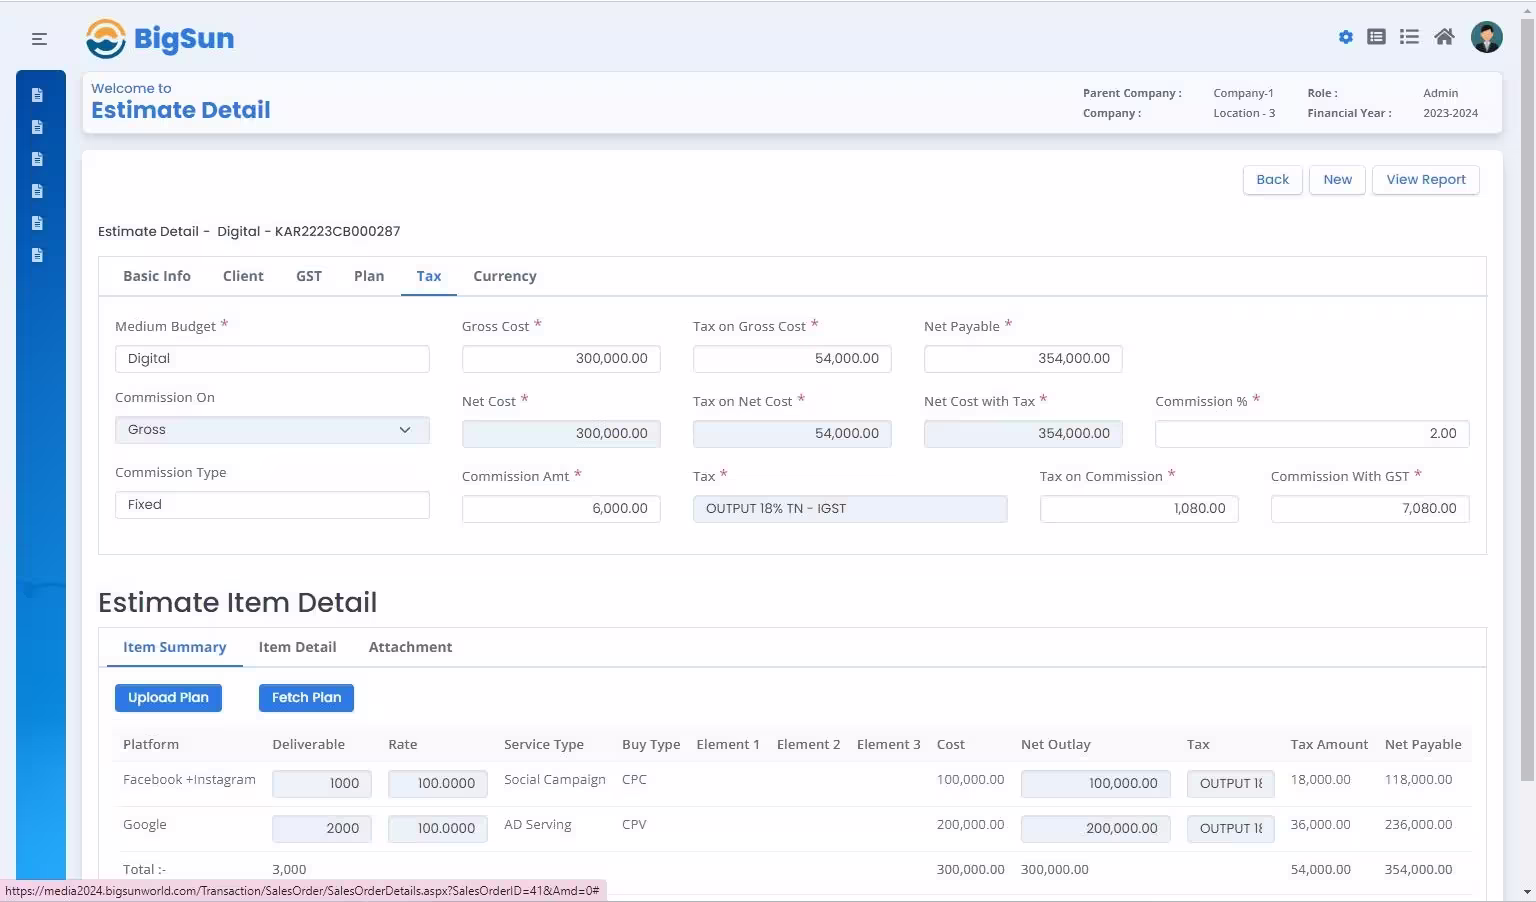Open the Plan tab

click(369, 276)
